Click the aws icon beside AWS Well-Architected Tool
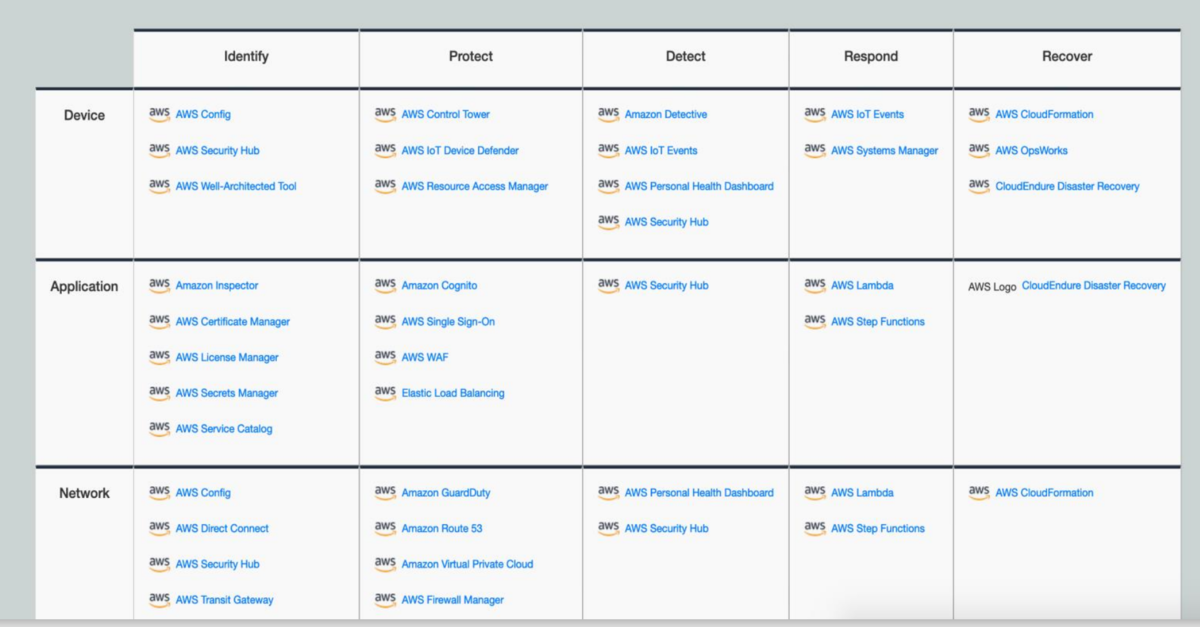The width and height of the screenshot is (1200, 627). click(x=159, y=186)
